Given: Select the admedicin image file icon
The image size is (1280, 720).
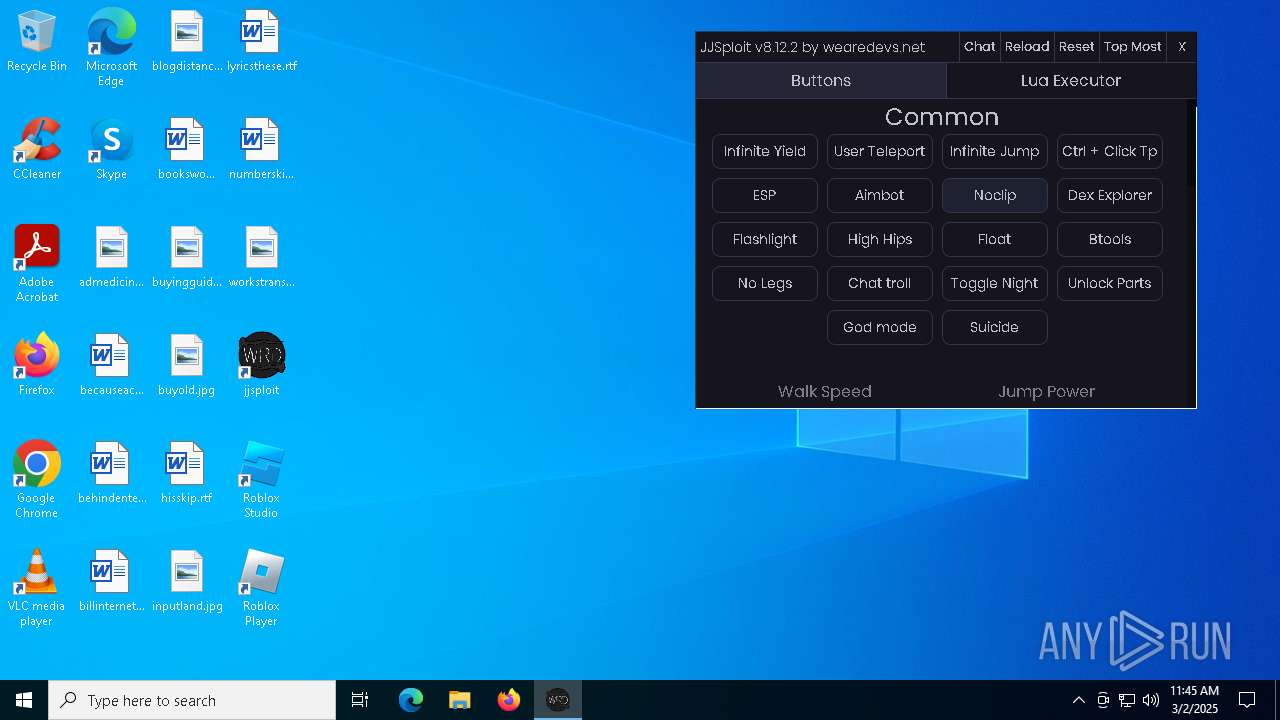Looking at the screenshot, I should point(111,257).
